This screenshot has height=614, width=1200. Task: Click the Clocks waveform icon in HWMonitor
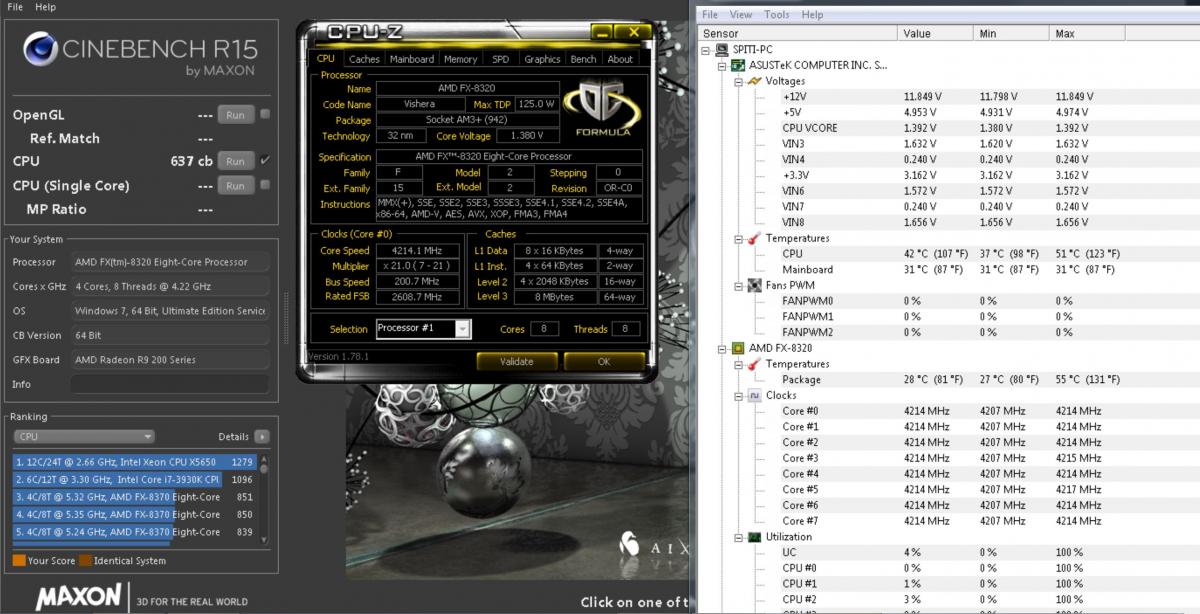click(x=753, y=395)
